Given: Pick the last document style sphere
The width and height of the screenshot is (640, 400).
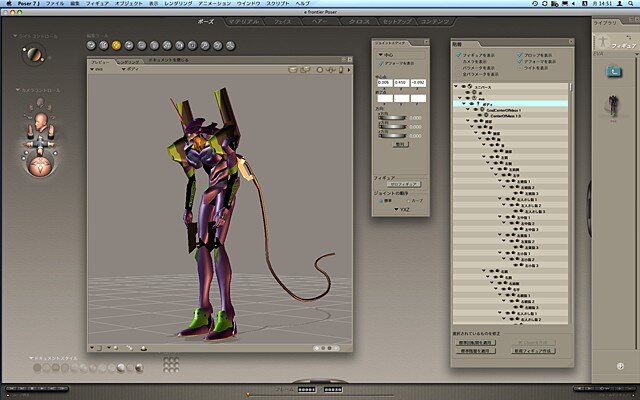Looking at the screenshot, I should (x=139, y=368).
